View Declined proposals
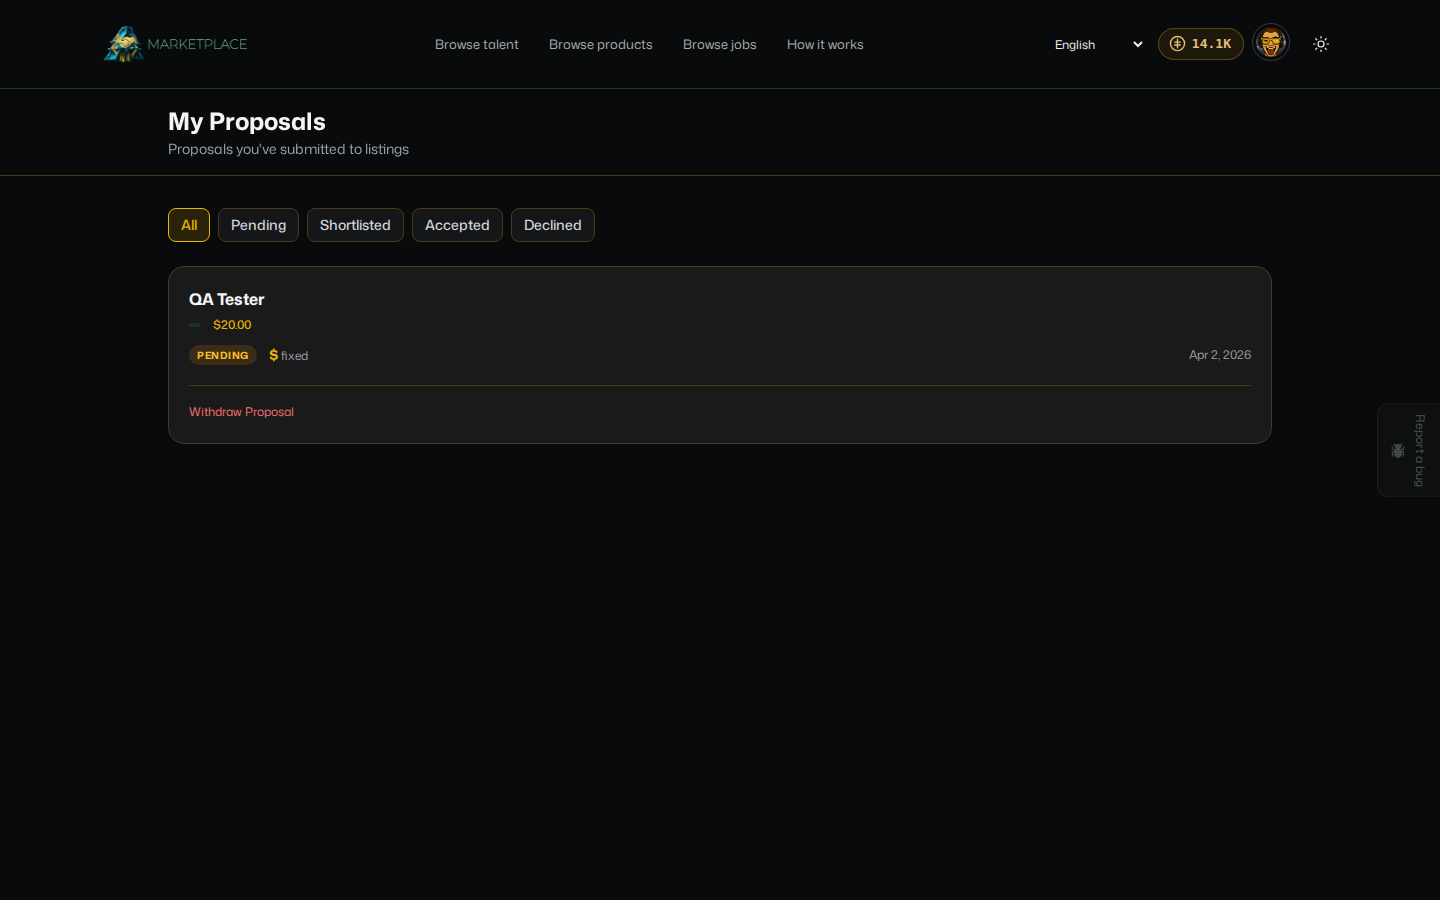The height and width of the screenshot is (900, 1440). [553, 225]
